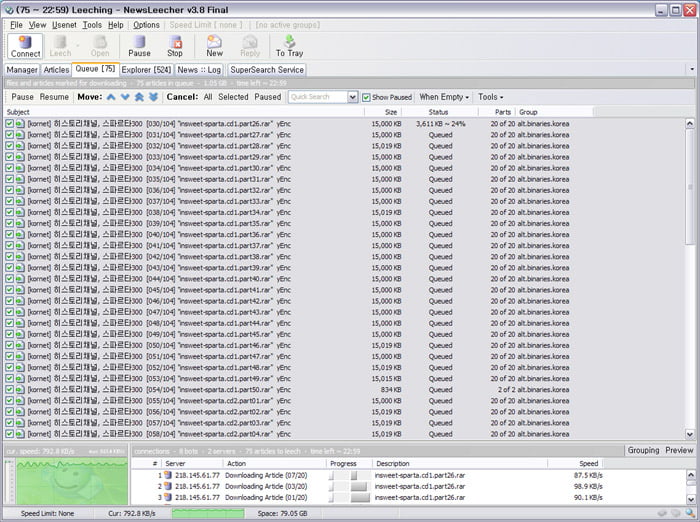Image resolution: width=700 pixels, height=522 pixels.
Task: Click the Leech toolbar icon
Action: coord(60,46)
